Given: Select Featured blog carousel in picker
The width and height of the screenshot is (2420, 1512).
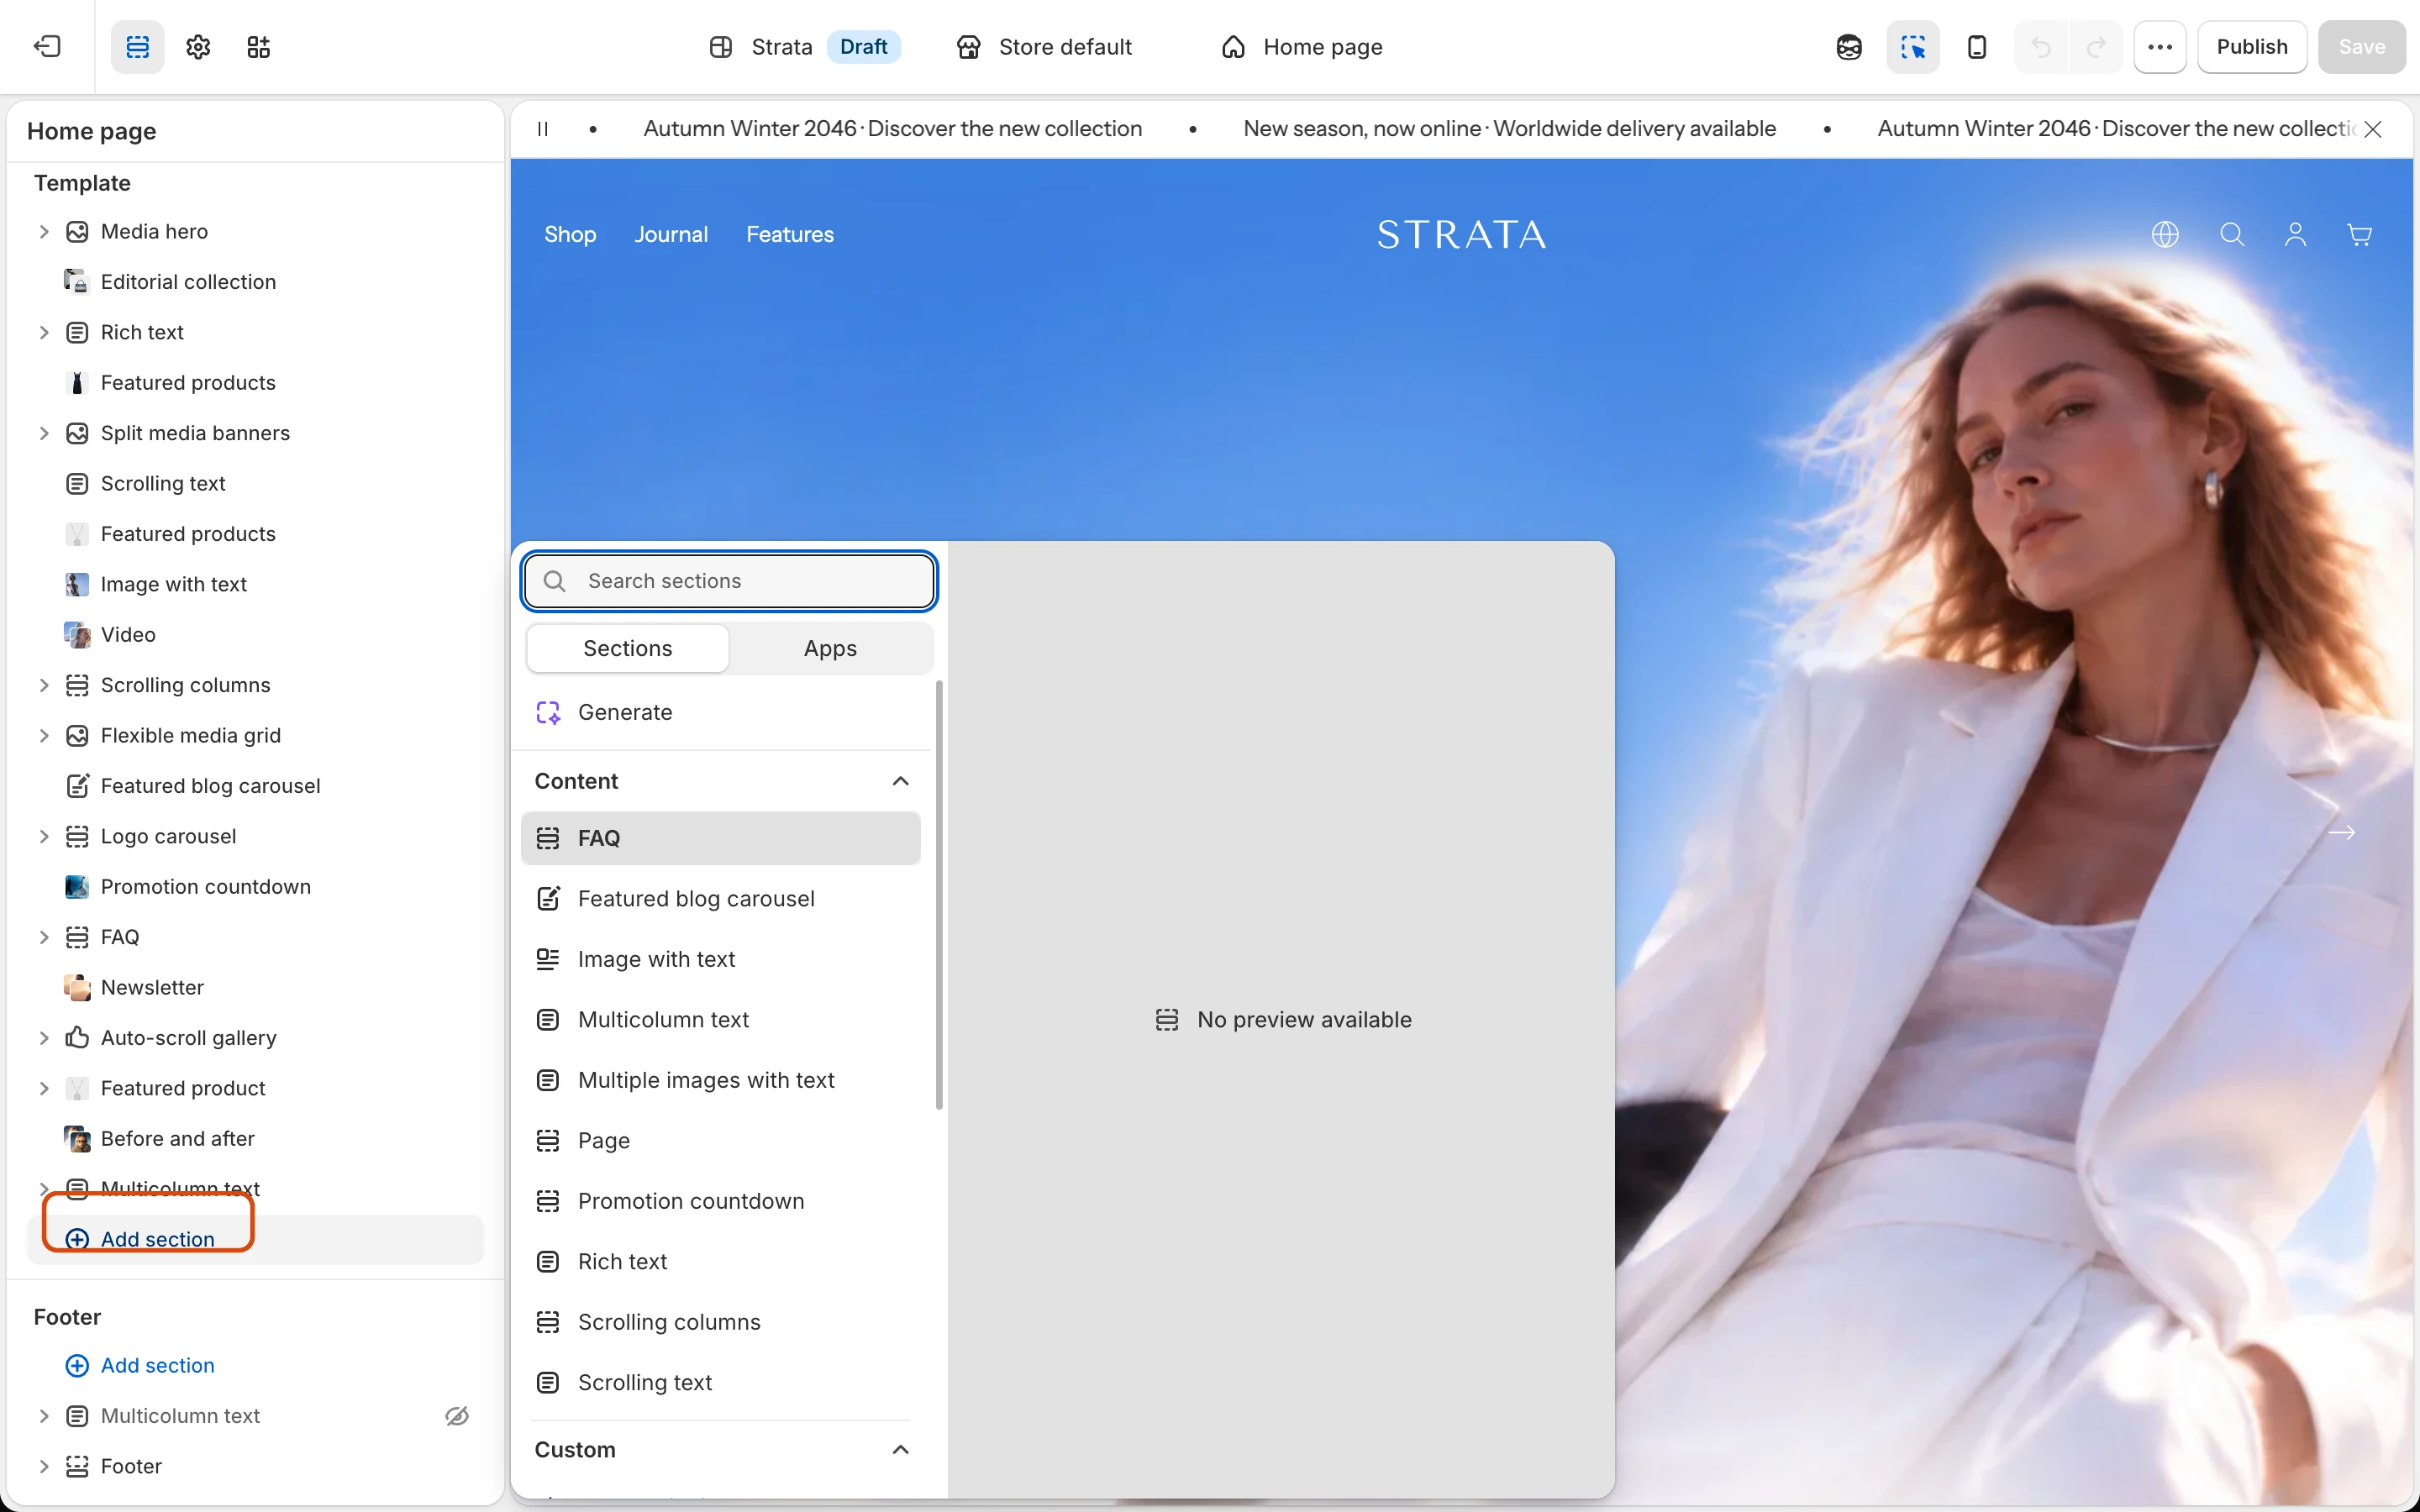Looking at the screenshot, I should [x=720, y=898].
